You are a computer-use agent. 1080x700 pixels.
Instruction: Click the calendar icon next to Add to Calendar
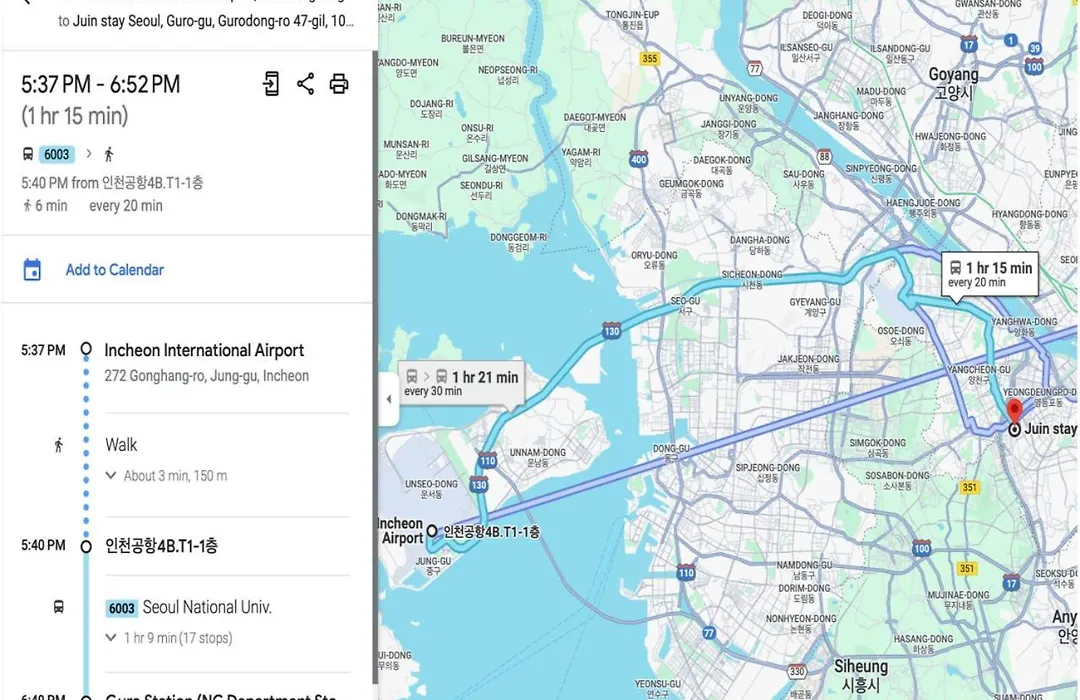[32, 269]
